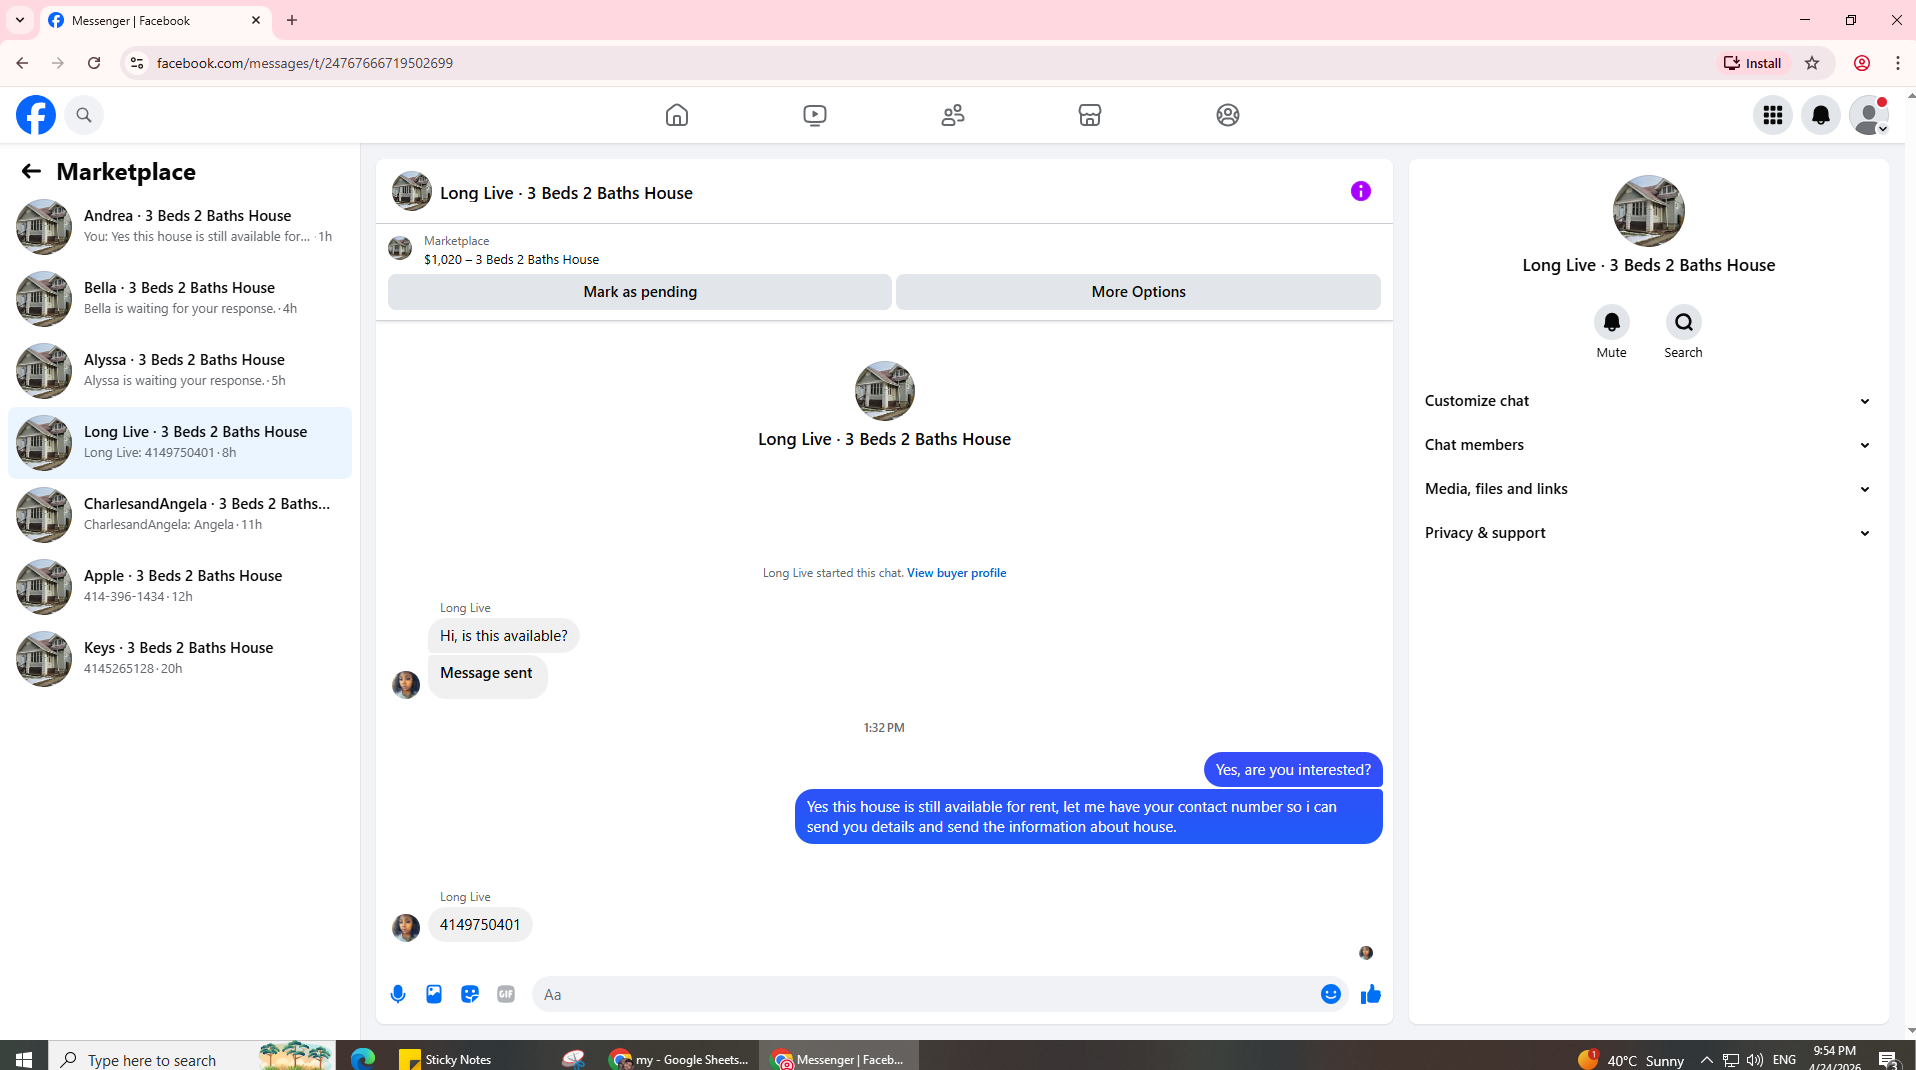
Task: Open a new browser tab
Action: coord(292,20)
